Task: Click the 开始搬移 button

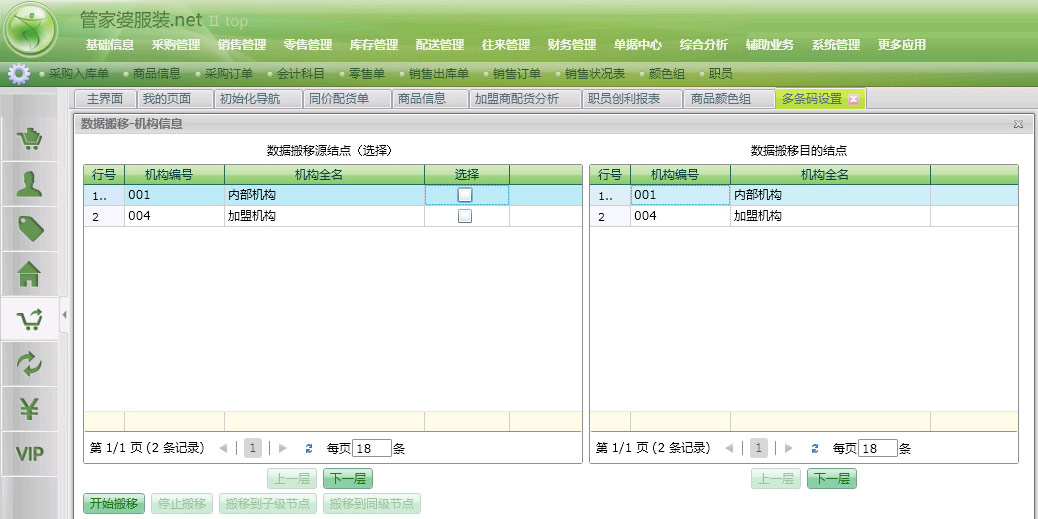Action: pos(115,503)
